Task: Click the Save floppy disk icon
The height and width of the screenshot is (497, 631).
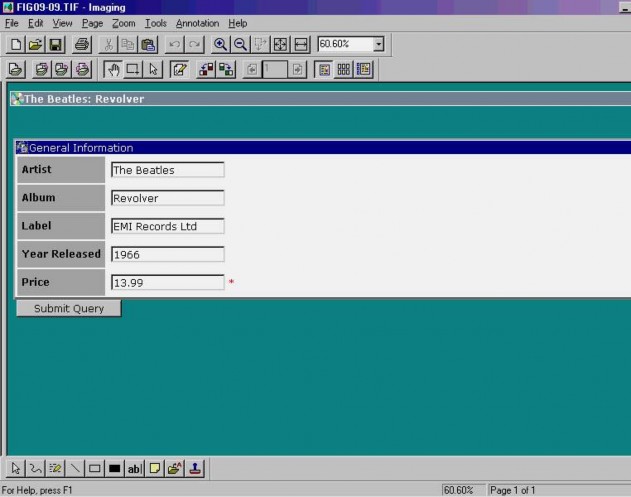Action: 56,45
